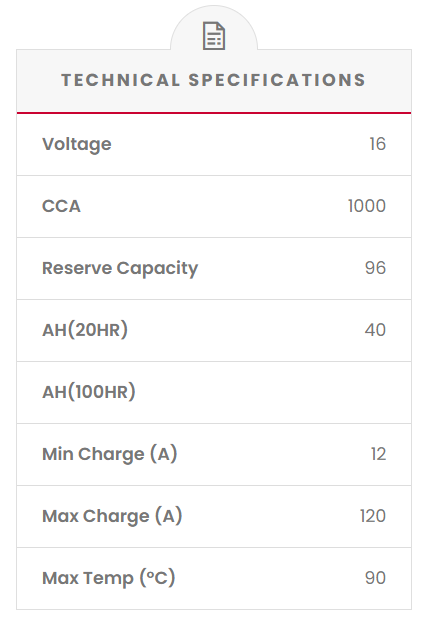
Task: Click the Voltage value 16
Action: [x=377, y=144]
